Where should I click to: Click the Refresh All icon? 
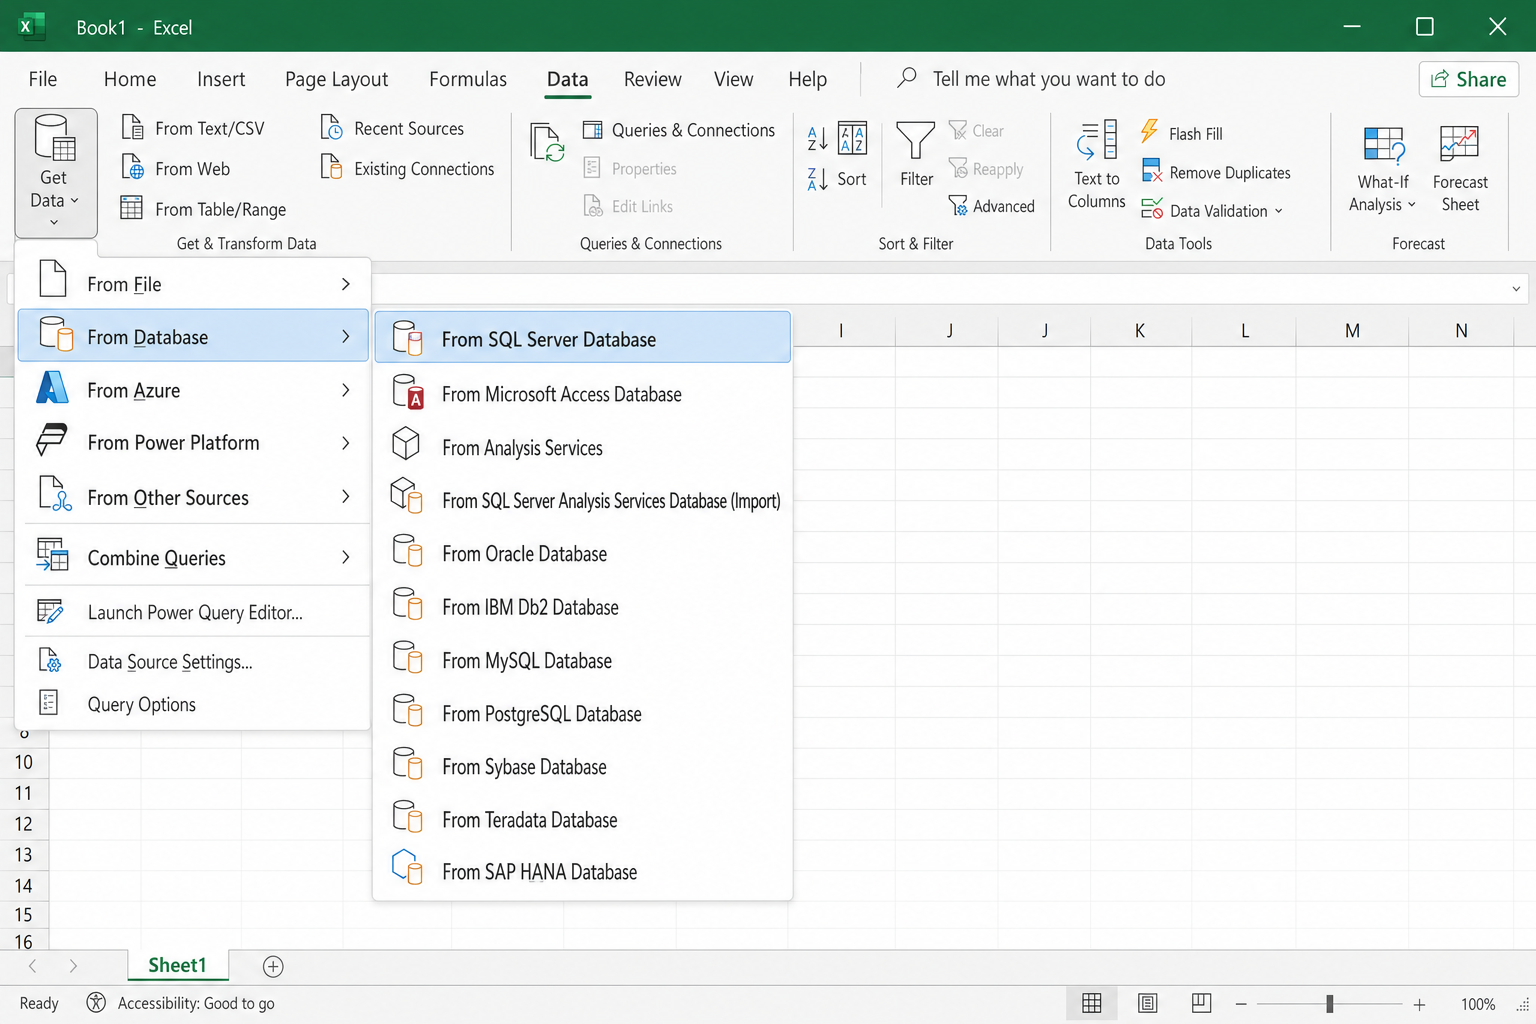(547, 143)
